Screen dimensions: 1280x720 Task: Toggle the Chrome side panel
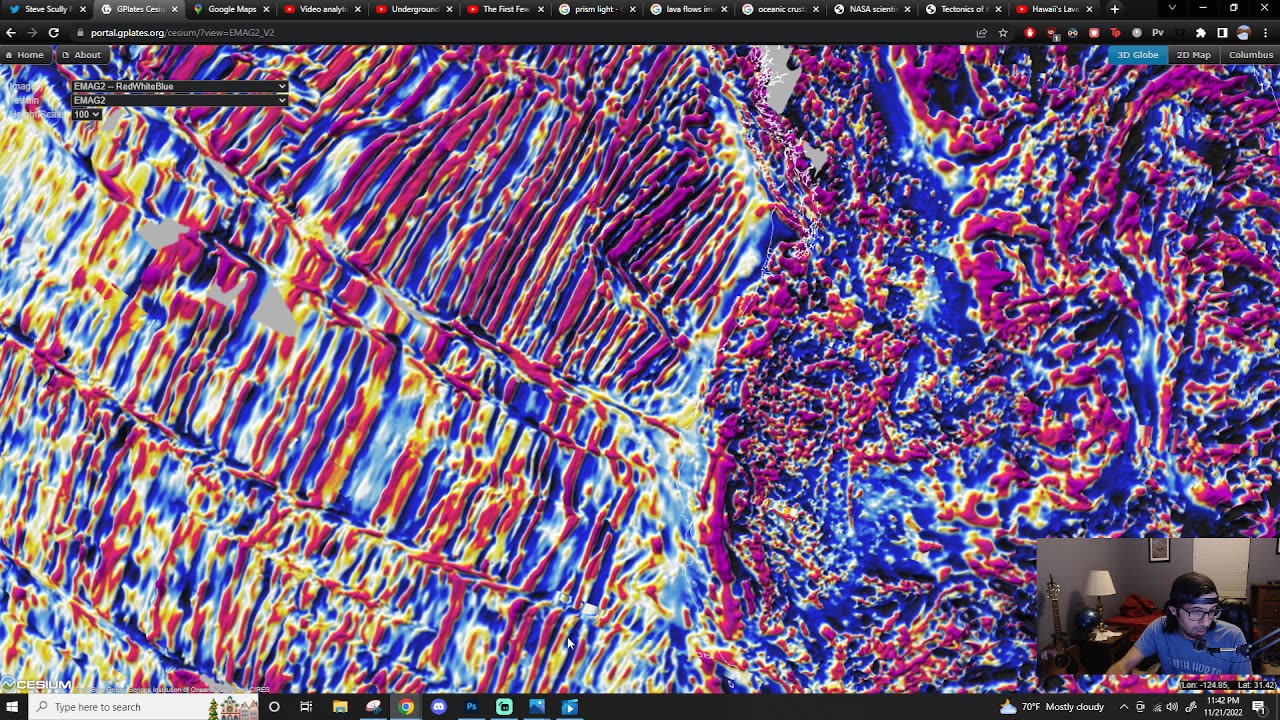click(x=1222, y=33)
